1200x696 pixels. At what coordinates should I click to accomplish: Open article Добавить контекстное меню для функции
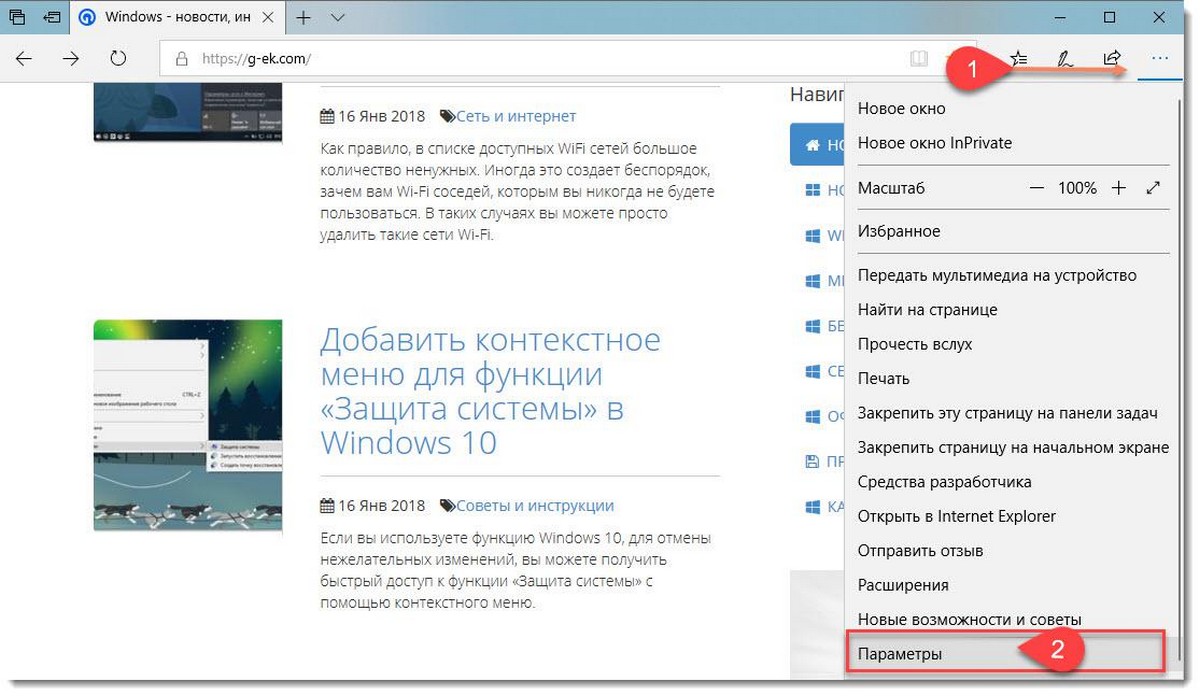pyautogui.click(x=490, y=391)
